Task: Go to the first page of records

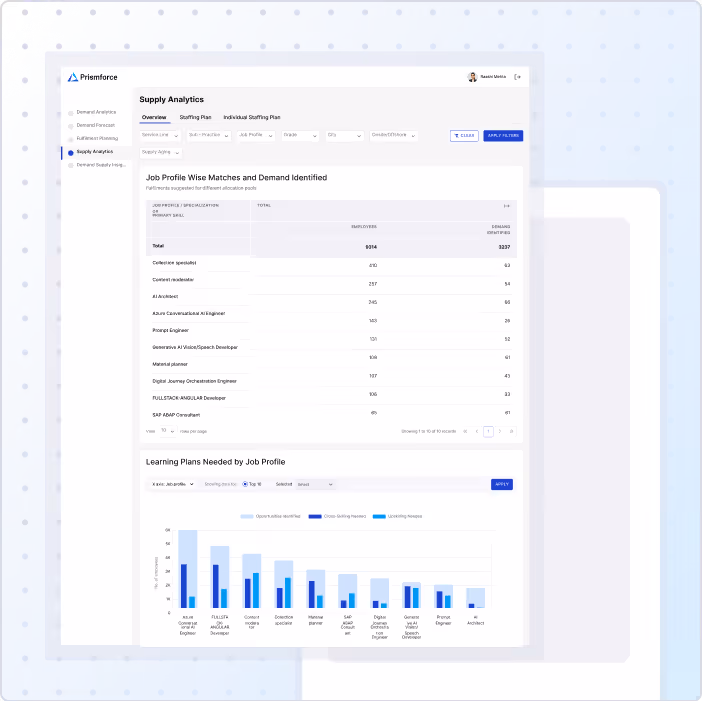Action: tap(465, 431)
